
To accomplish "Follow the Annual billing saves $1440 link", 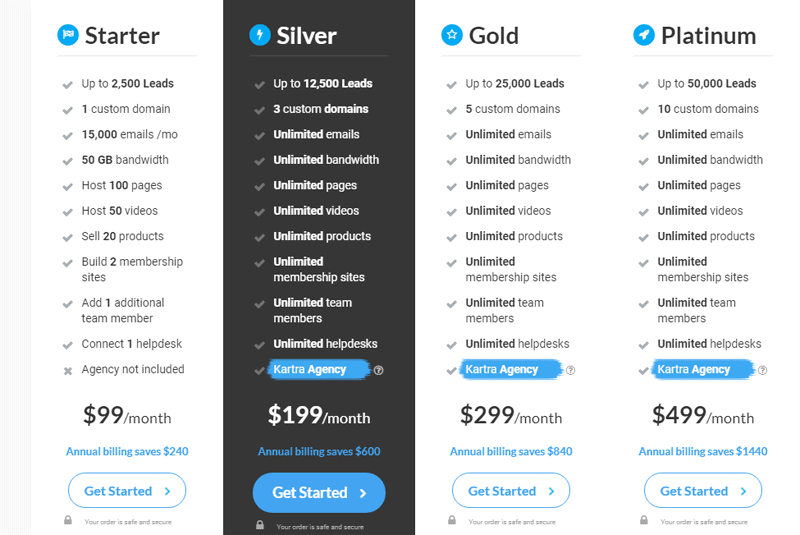I will pos(703,451).
